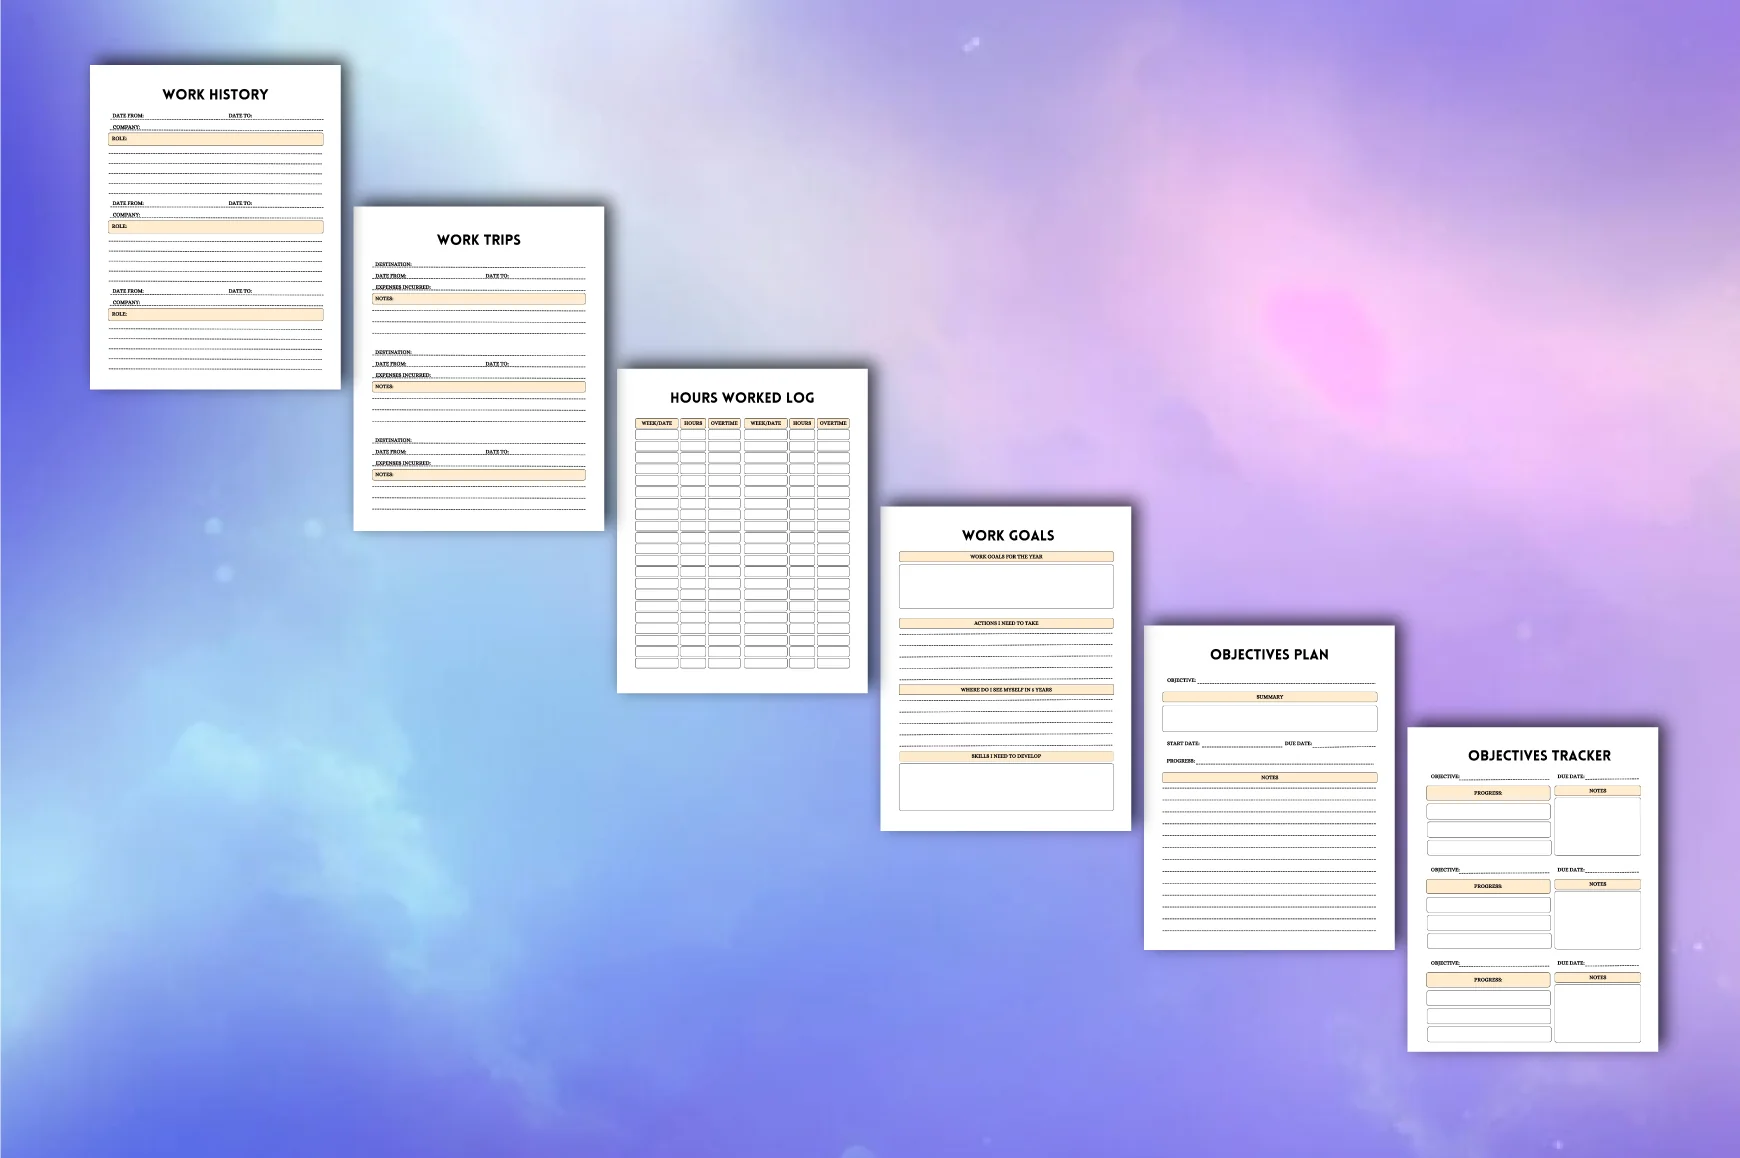Select the 'WORK TRIPS' title text
This screenshot has height=1158, width=1740.
(x=479, y=240)
